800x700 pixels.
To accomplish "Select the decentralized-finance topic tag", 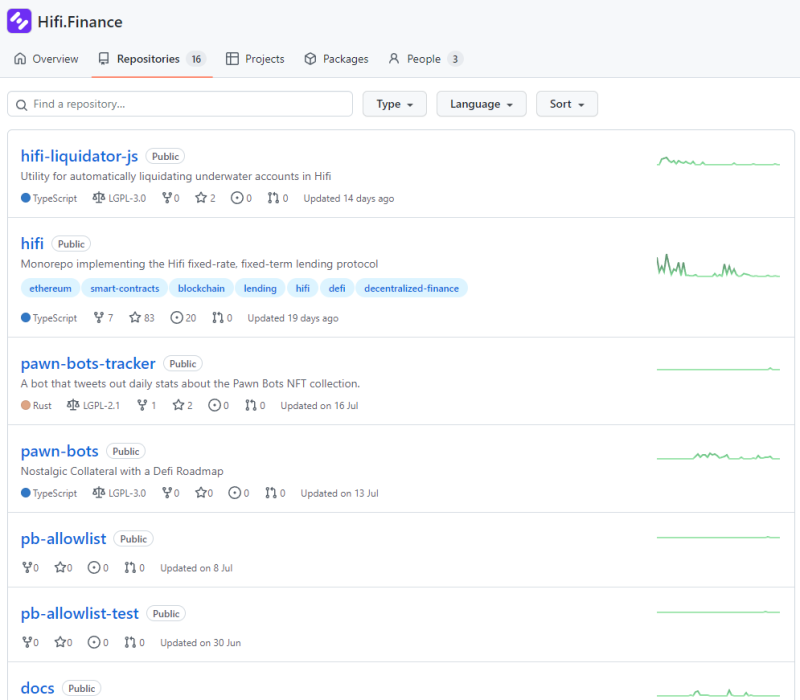I will 411,289.
